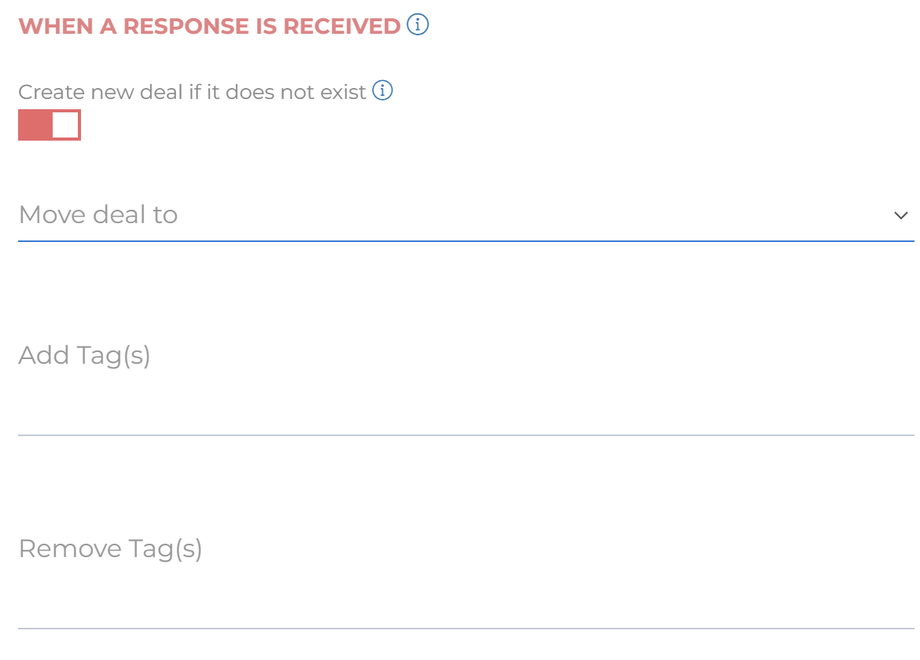Image resolution: width=920 pixels, height=660 pixels.
Task: Click the Add Tag(s) label text
Action: click(84, 355)
